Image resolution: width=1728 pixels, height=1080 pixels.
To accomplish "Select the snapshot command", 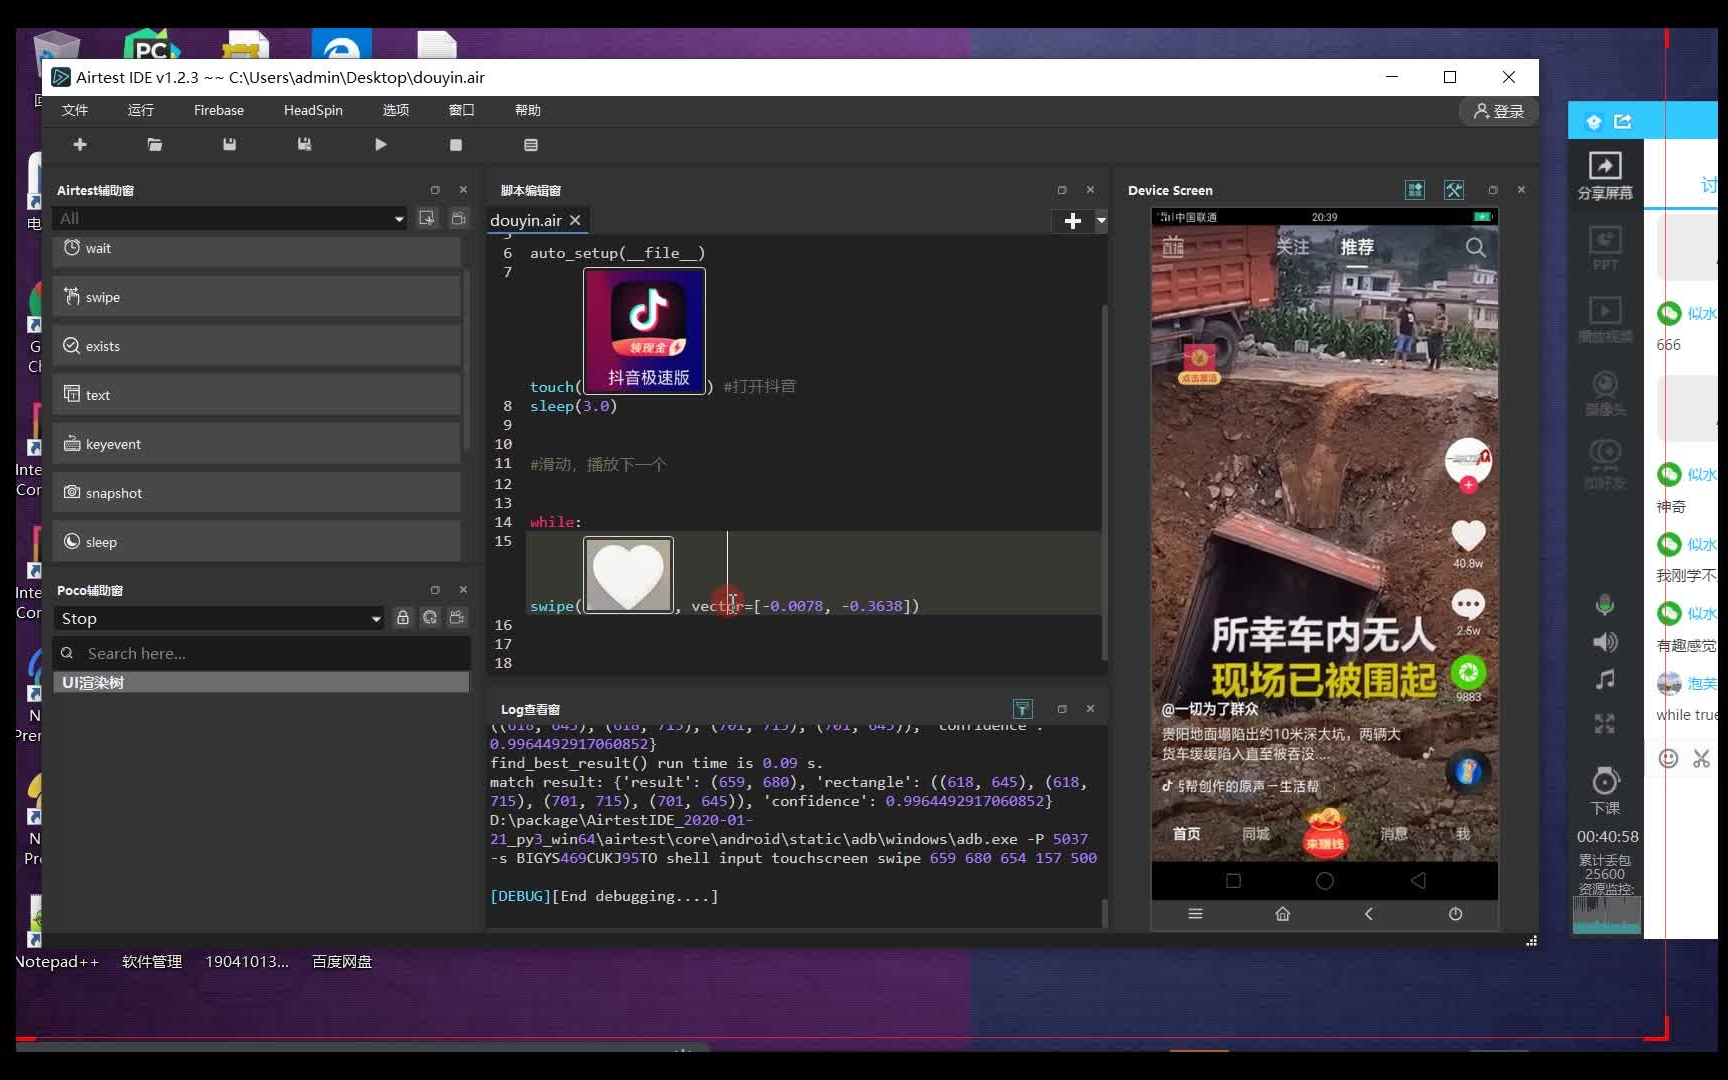I will (256, 493).
